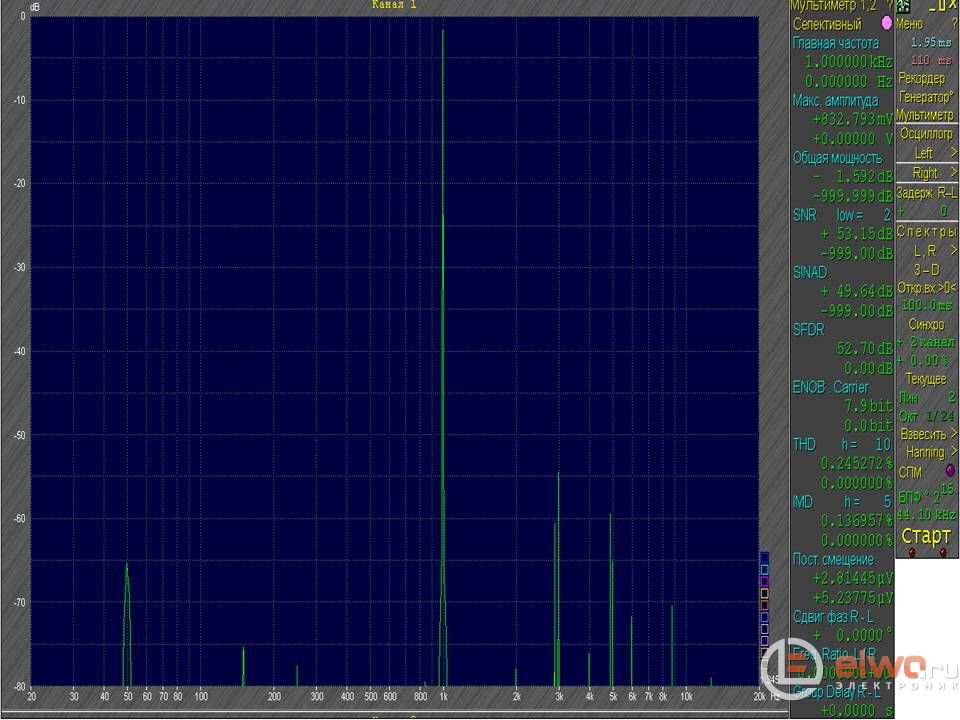
Task: Expand the Взвесить weighting options
Action: tap(927, 433)
